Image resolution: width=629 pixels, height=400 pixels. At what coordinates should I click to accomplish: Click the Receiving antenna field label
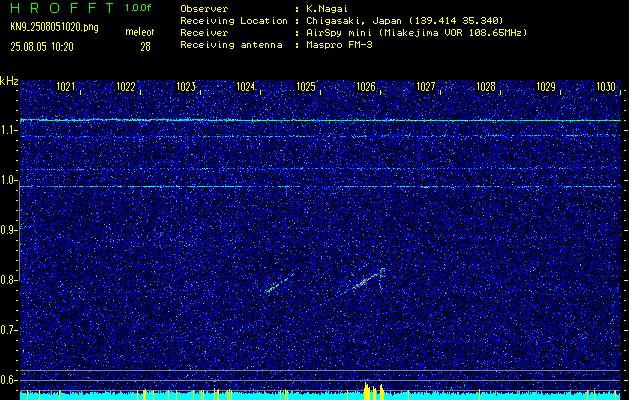click(x=231, y=45)
